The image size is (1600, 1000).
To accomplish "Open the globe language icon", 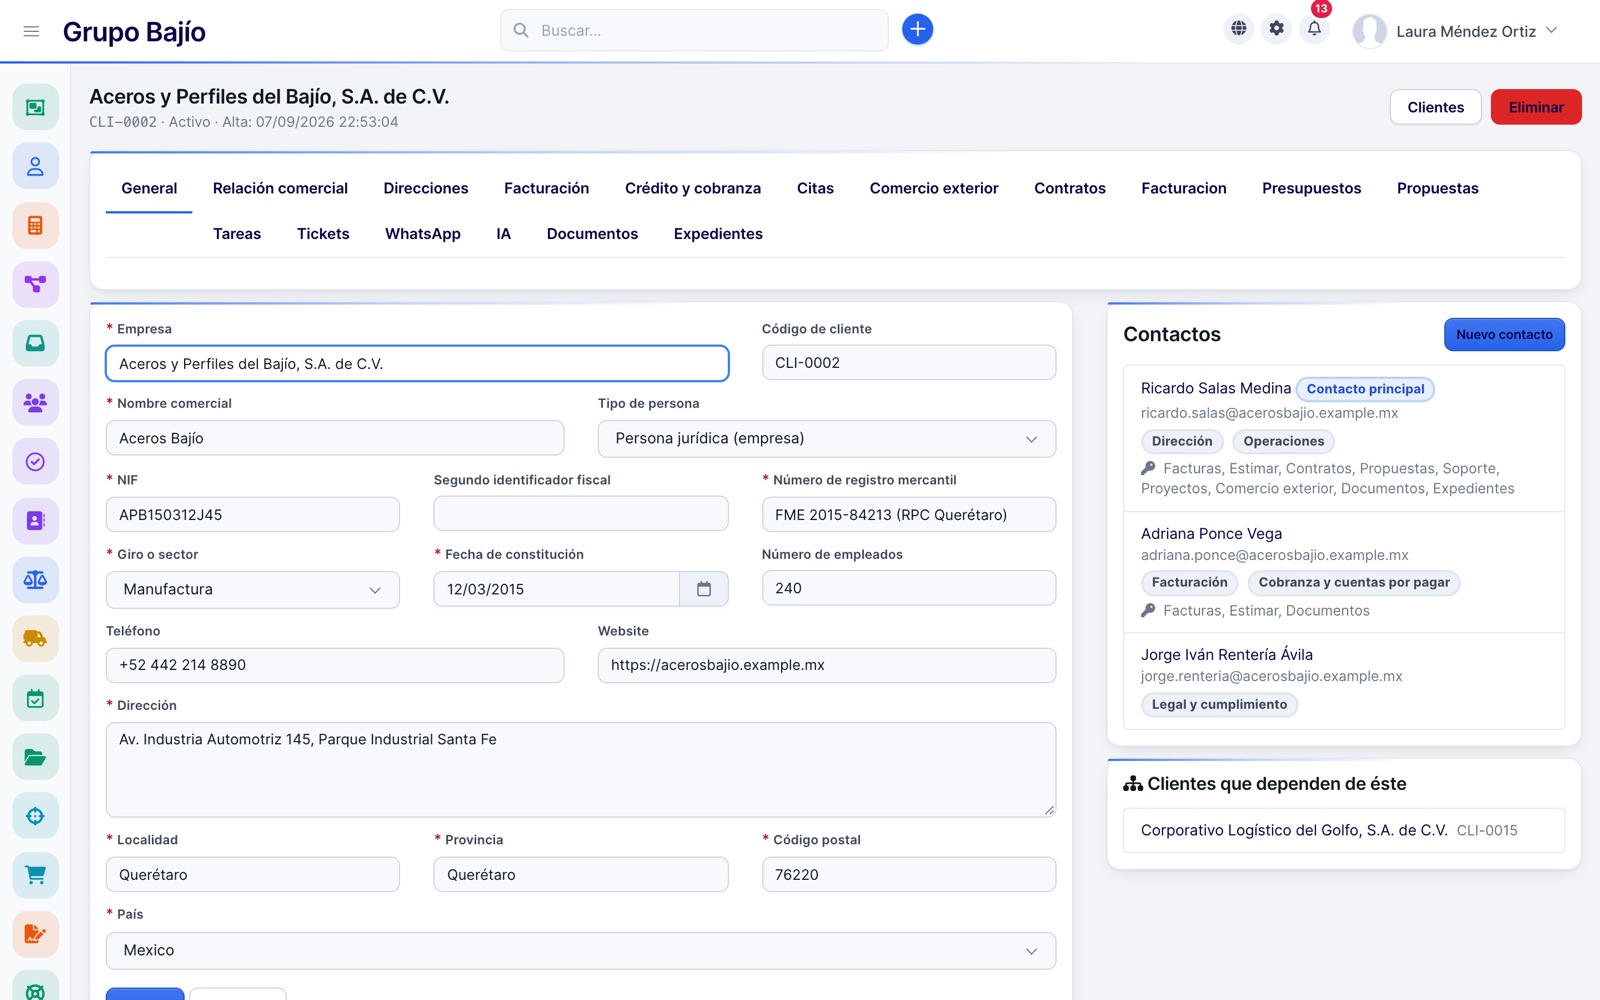I will tap(1238, 29).
